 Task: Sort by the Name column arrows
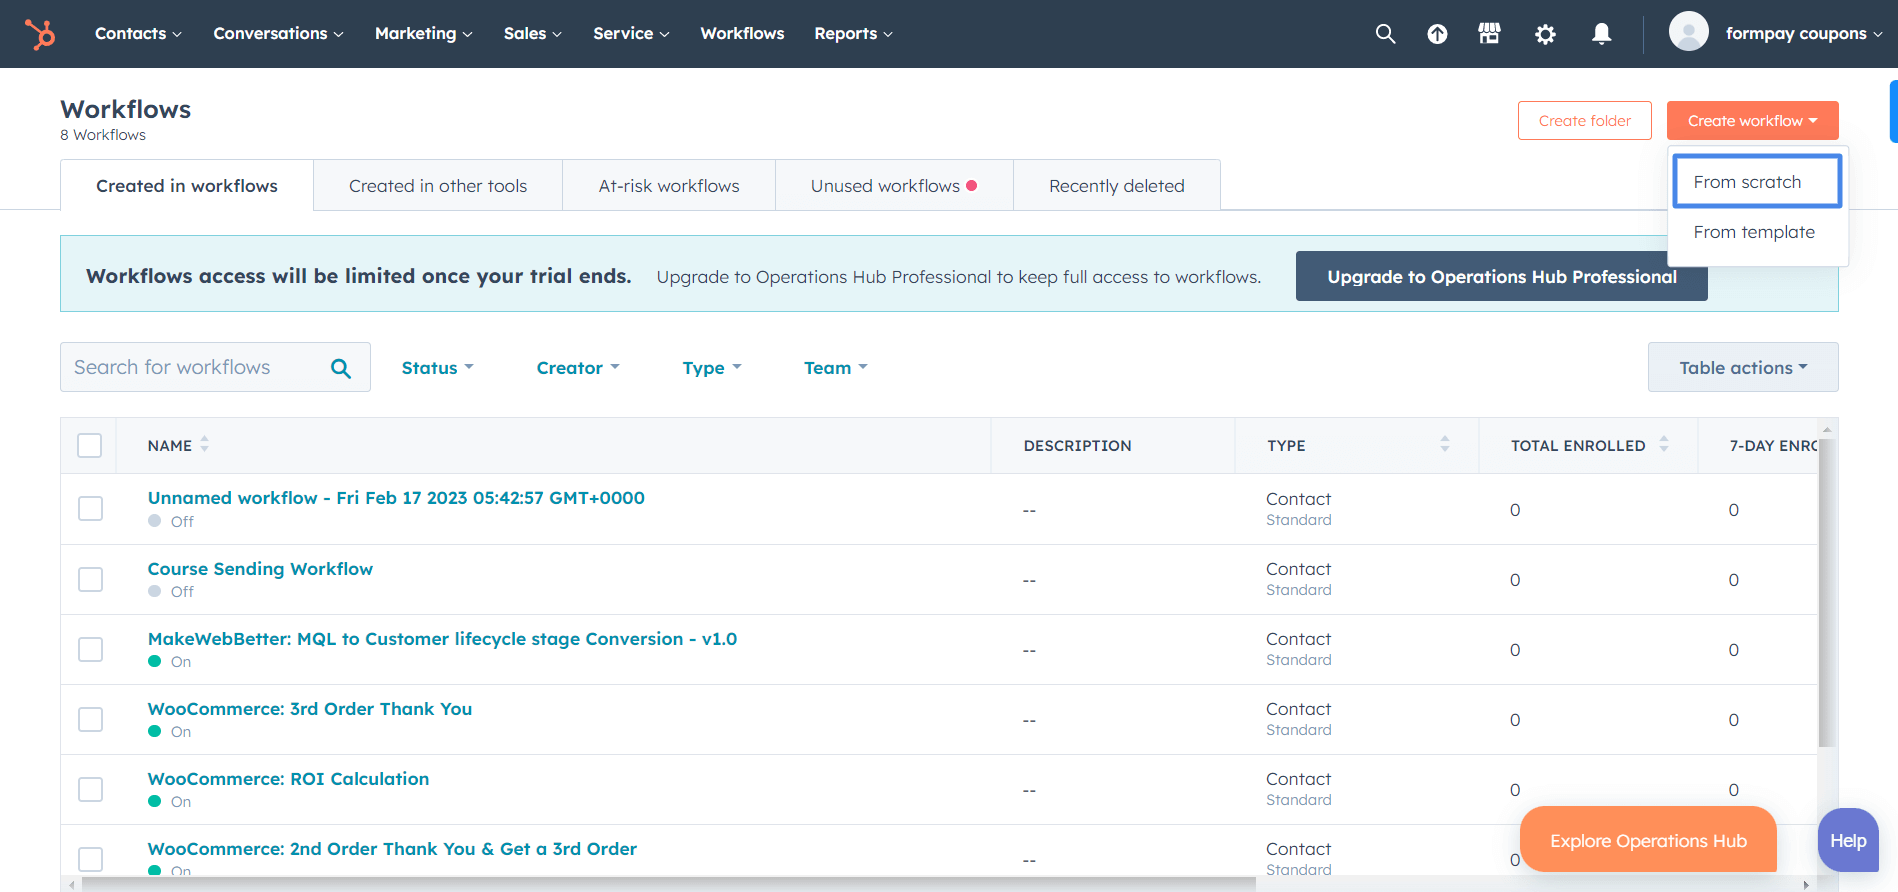coord(204,444)
